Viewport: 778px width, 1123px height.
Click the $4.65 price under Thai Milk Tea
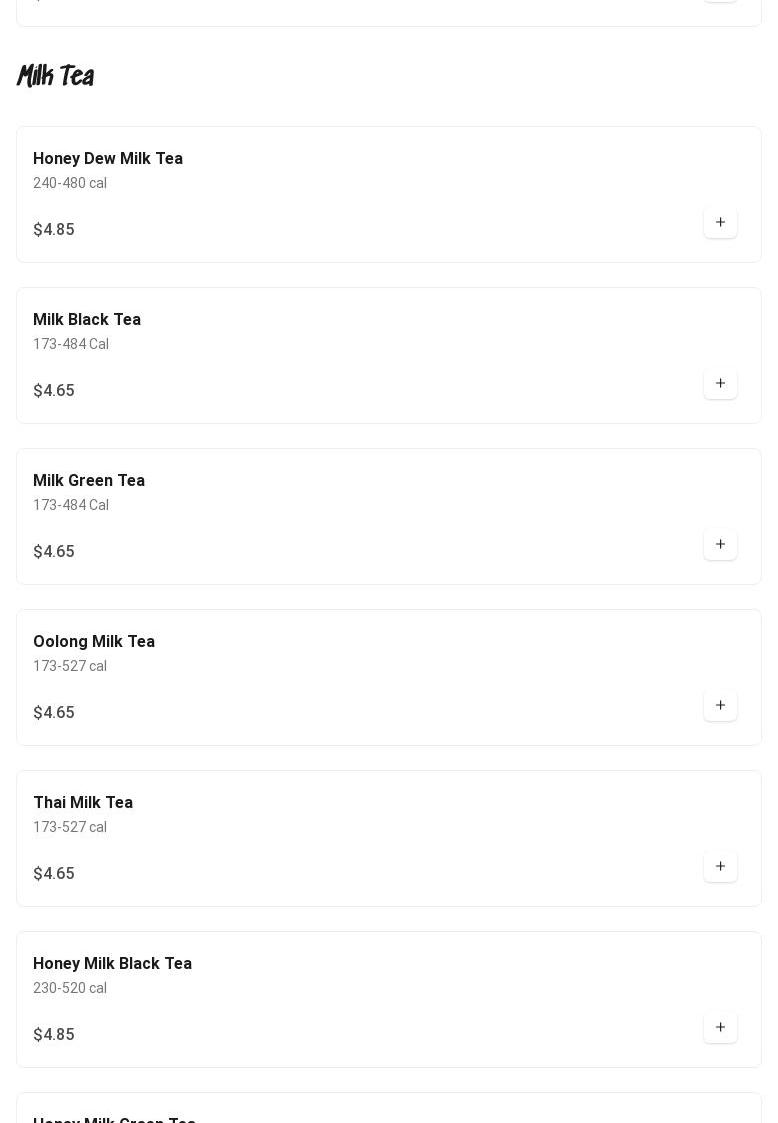pos(54,874)
